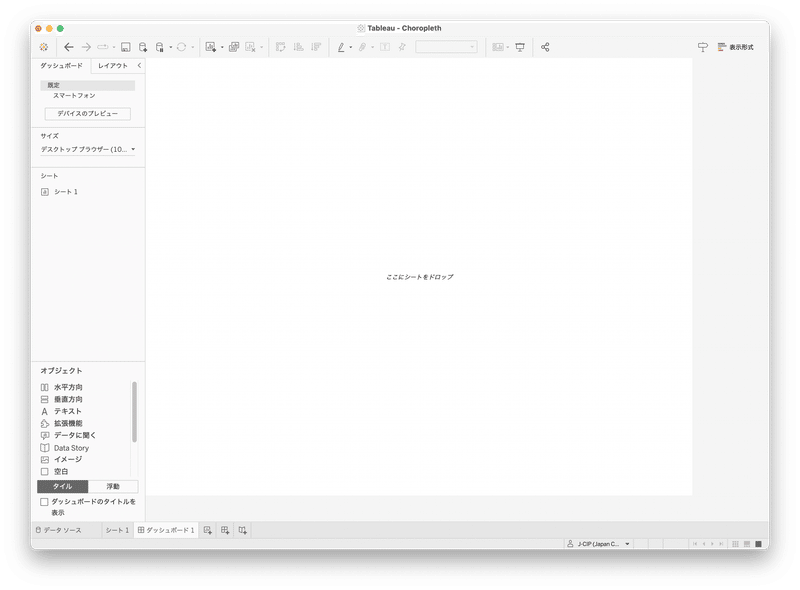The width and height of the screenshot is (800, 590).
Task: Click the デバイスのプレビュー button
Action: click(x=88, y=113)
